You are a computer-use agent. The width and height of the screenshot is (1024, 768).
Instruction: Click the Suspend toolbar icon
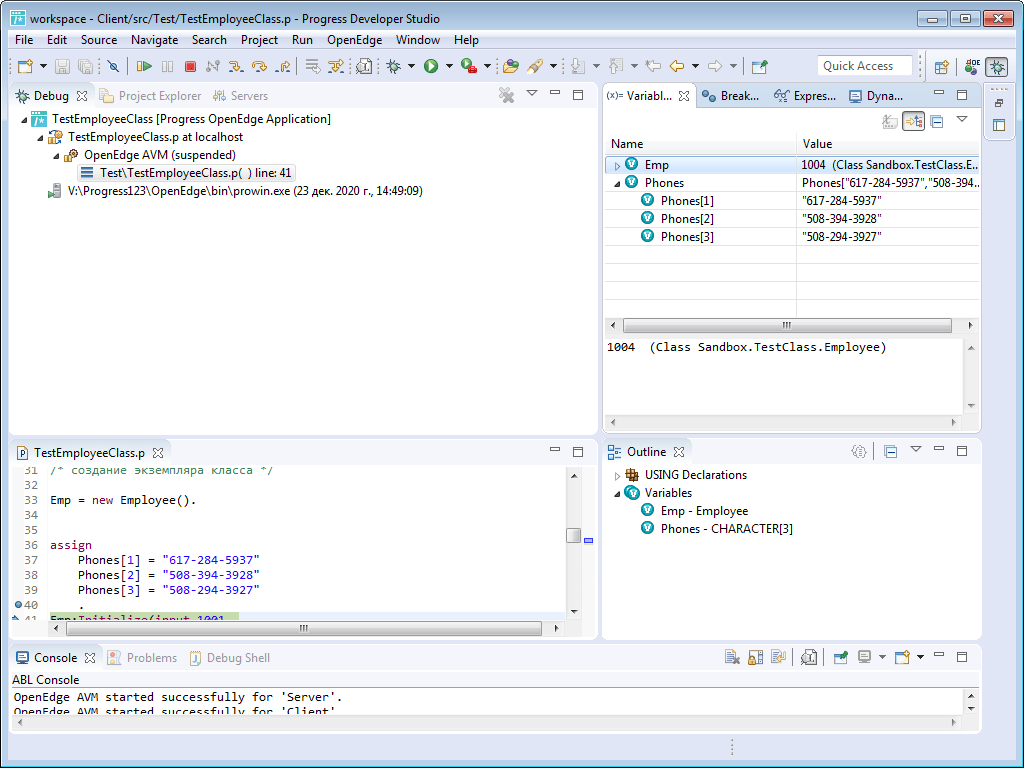pyautogui.click(x=167, y=66)
